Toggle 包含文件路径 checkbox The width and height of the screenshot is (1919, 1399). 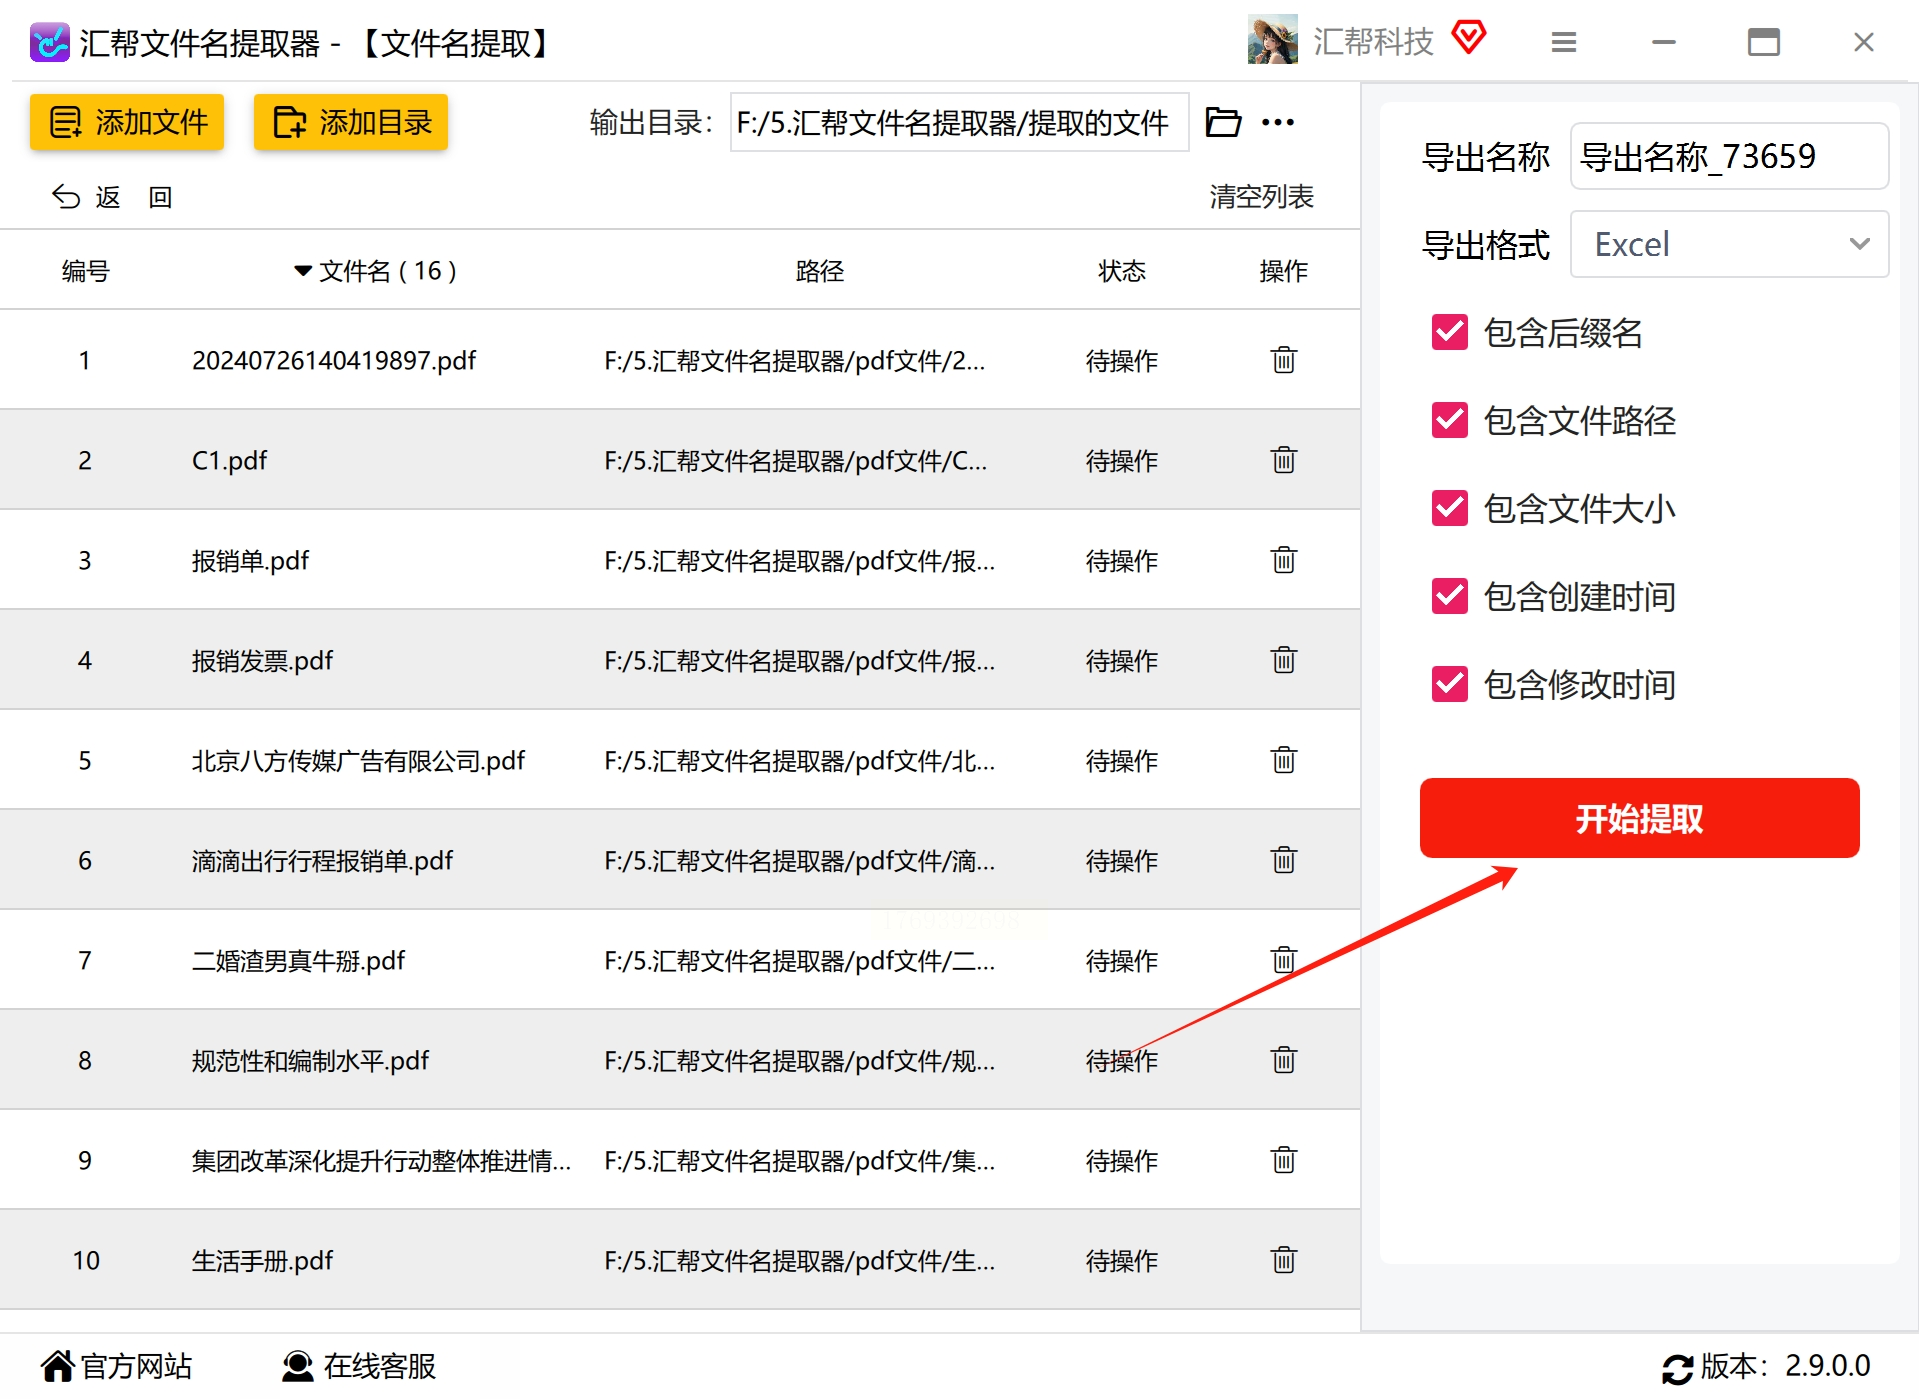1450,420
